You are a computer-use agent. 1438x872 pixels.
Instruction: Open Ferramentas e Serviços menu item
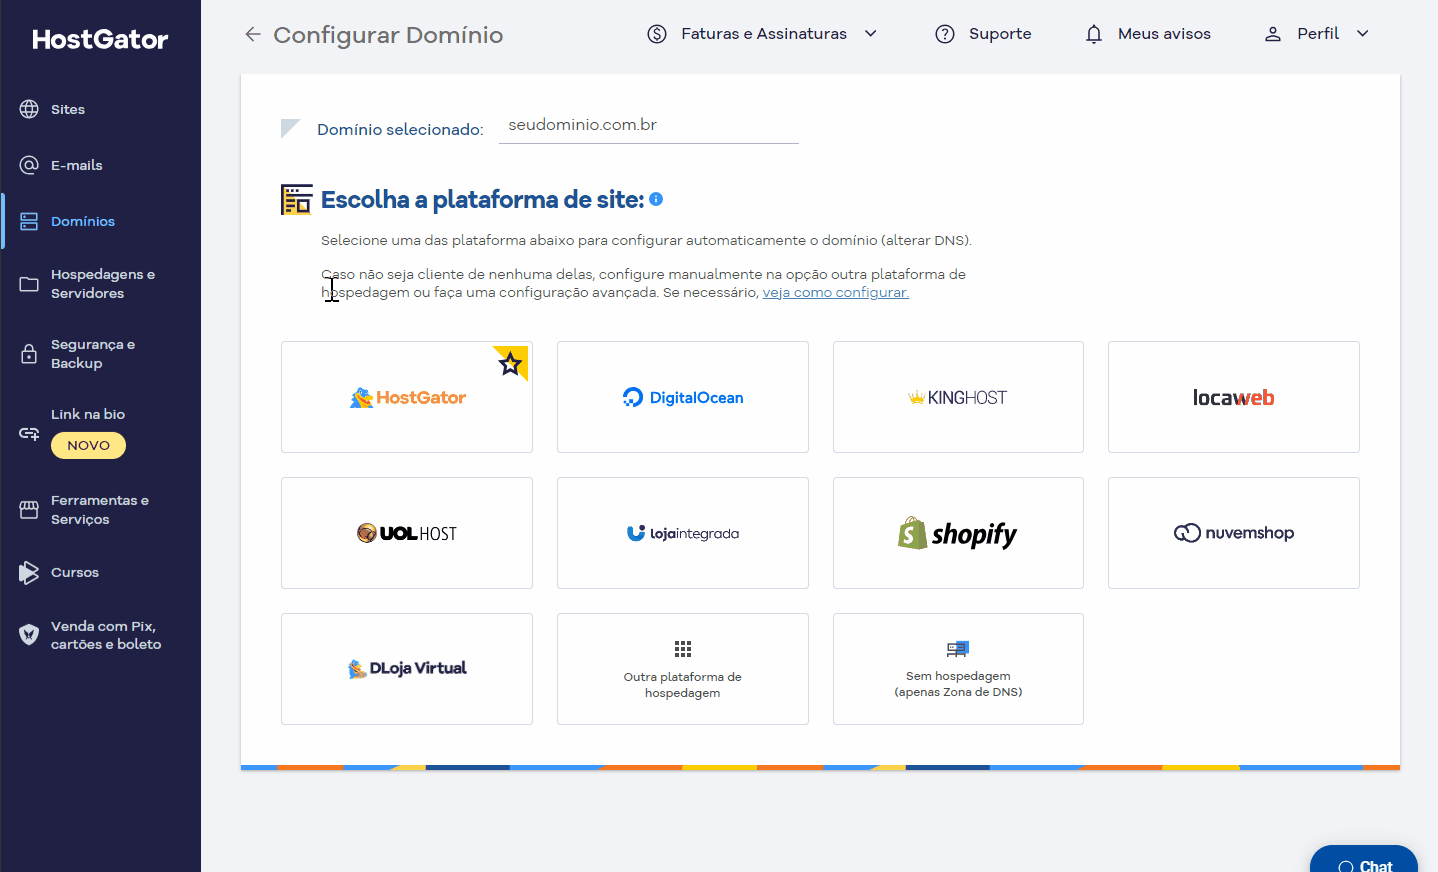(x=100, y=510)
